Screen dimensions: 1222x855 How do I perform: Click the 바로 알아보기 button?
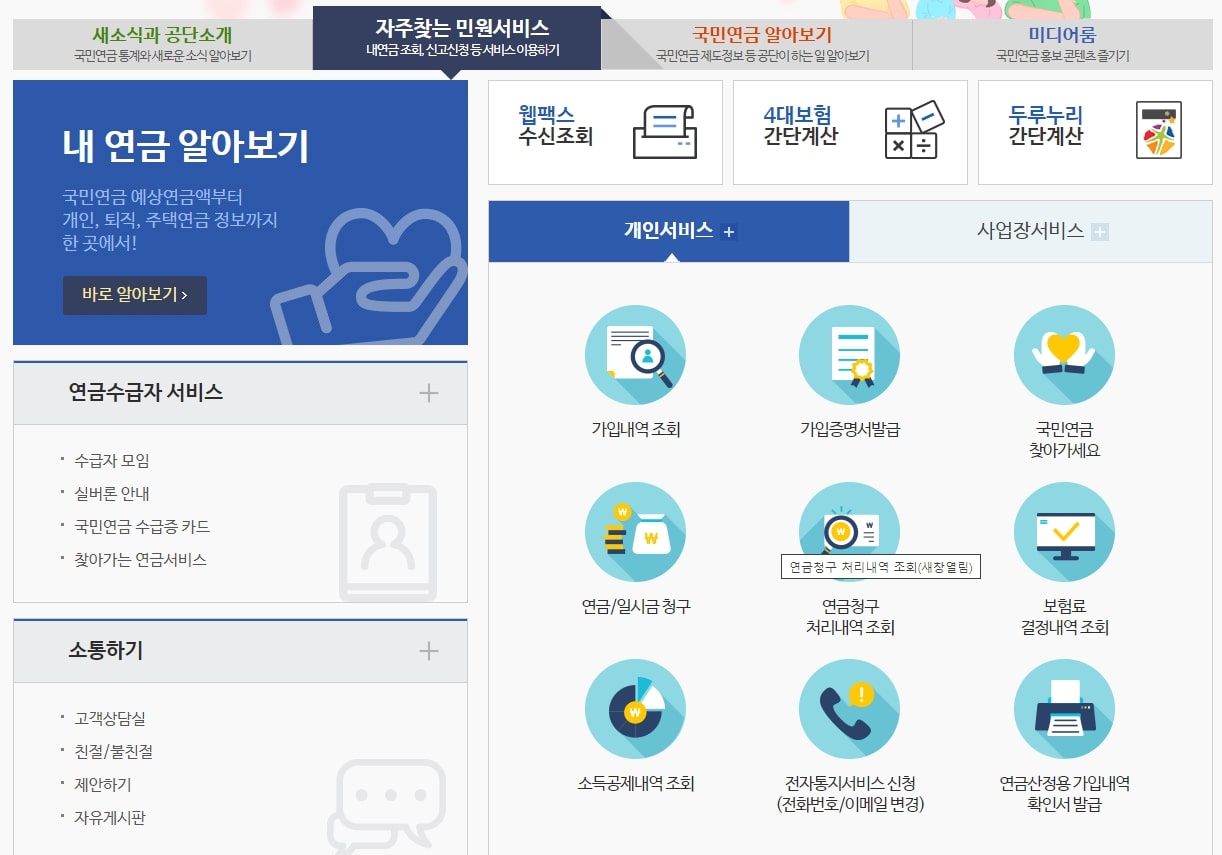[x=135, y=295]
